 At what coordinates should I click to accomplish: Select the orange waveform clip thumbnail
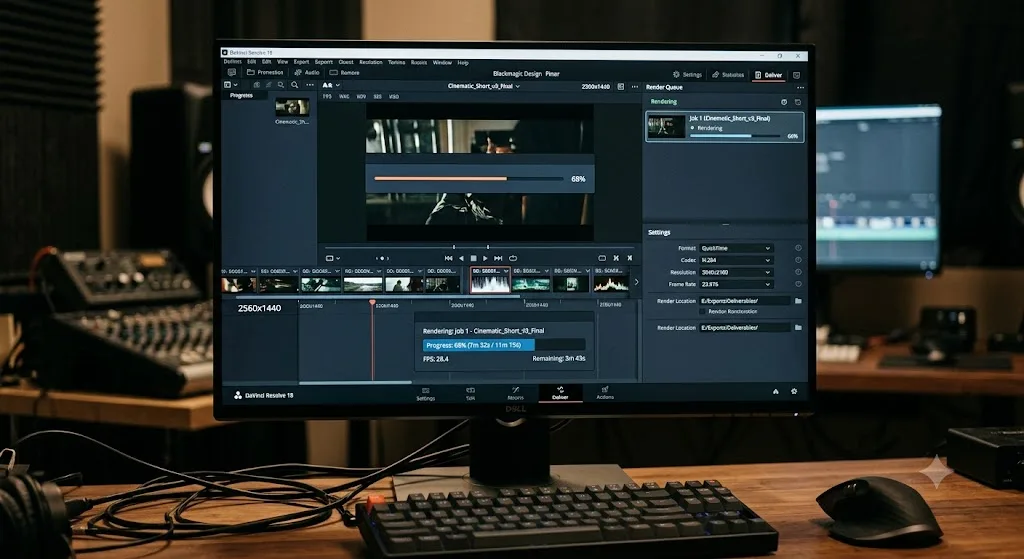(611, 280)
